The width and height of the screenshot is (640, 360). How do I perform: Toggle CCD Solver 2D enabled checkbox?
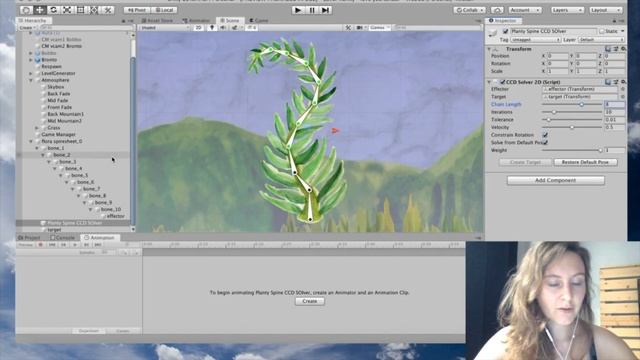pyautogui.click(x=502, y=82)
